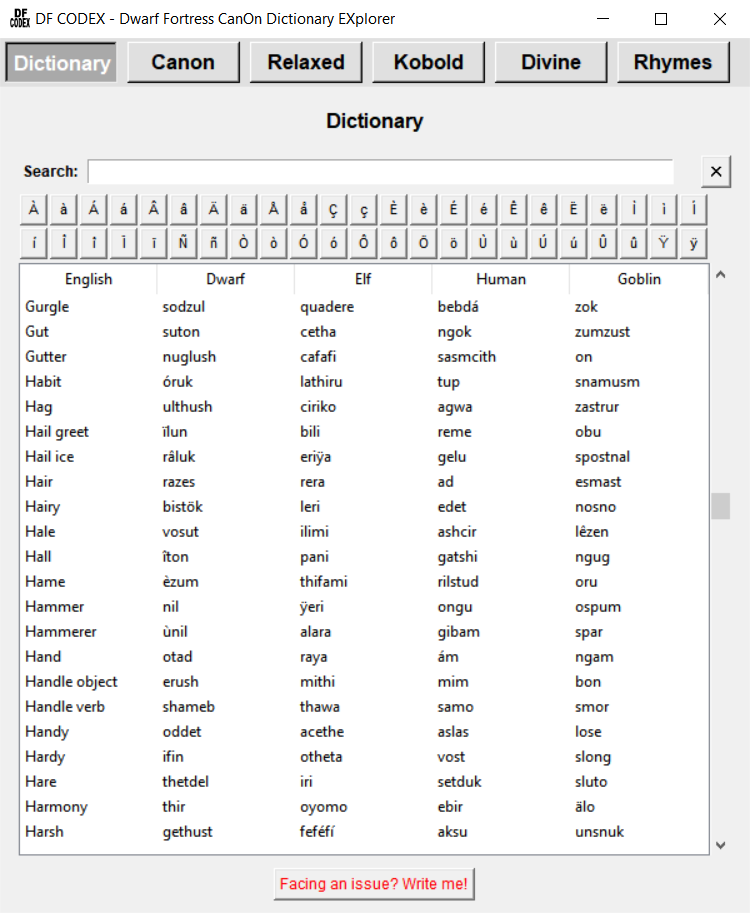The image size is (750, 913).
Task: Click 'Facing an issue? Write me!' button
Action: pyautogui.click(x=374, y=884)
